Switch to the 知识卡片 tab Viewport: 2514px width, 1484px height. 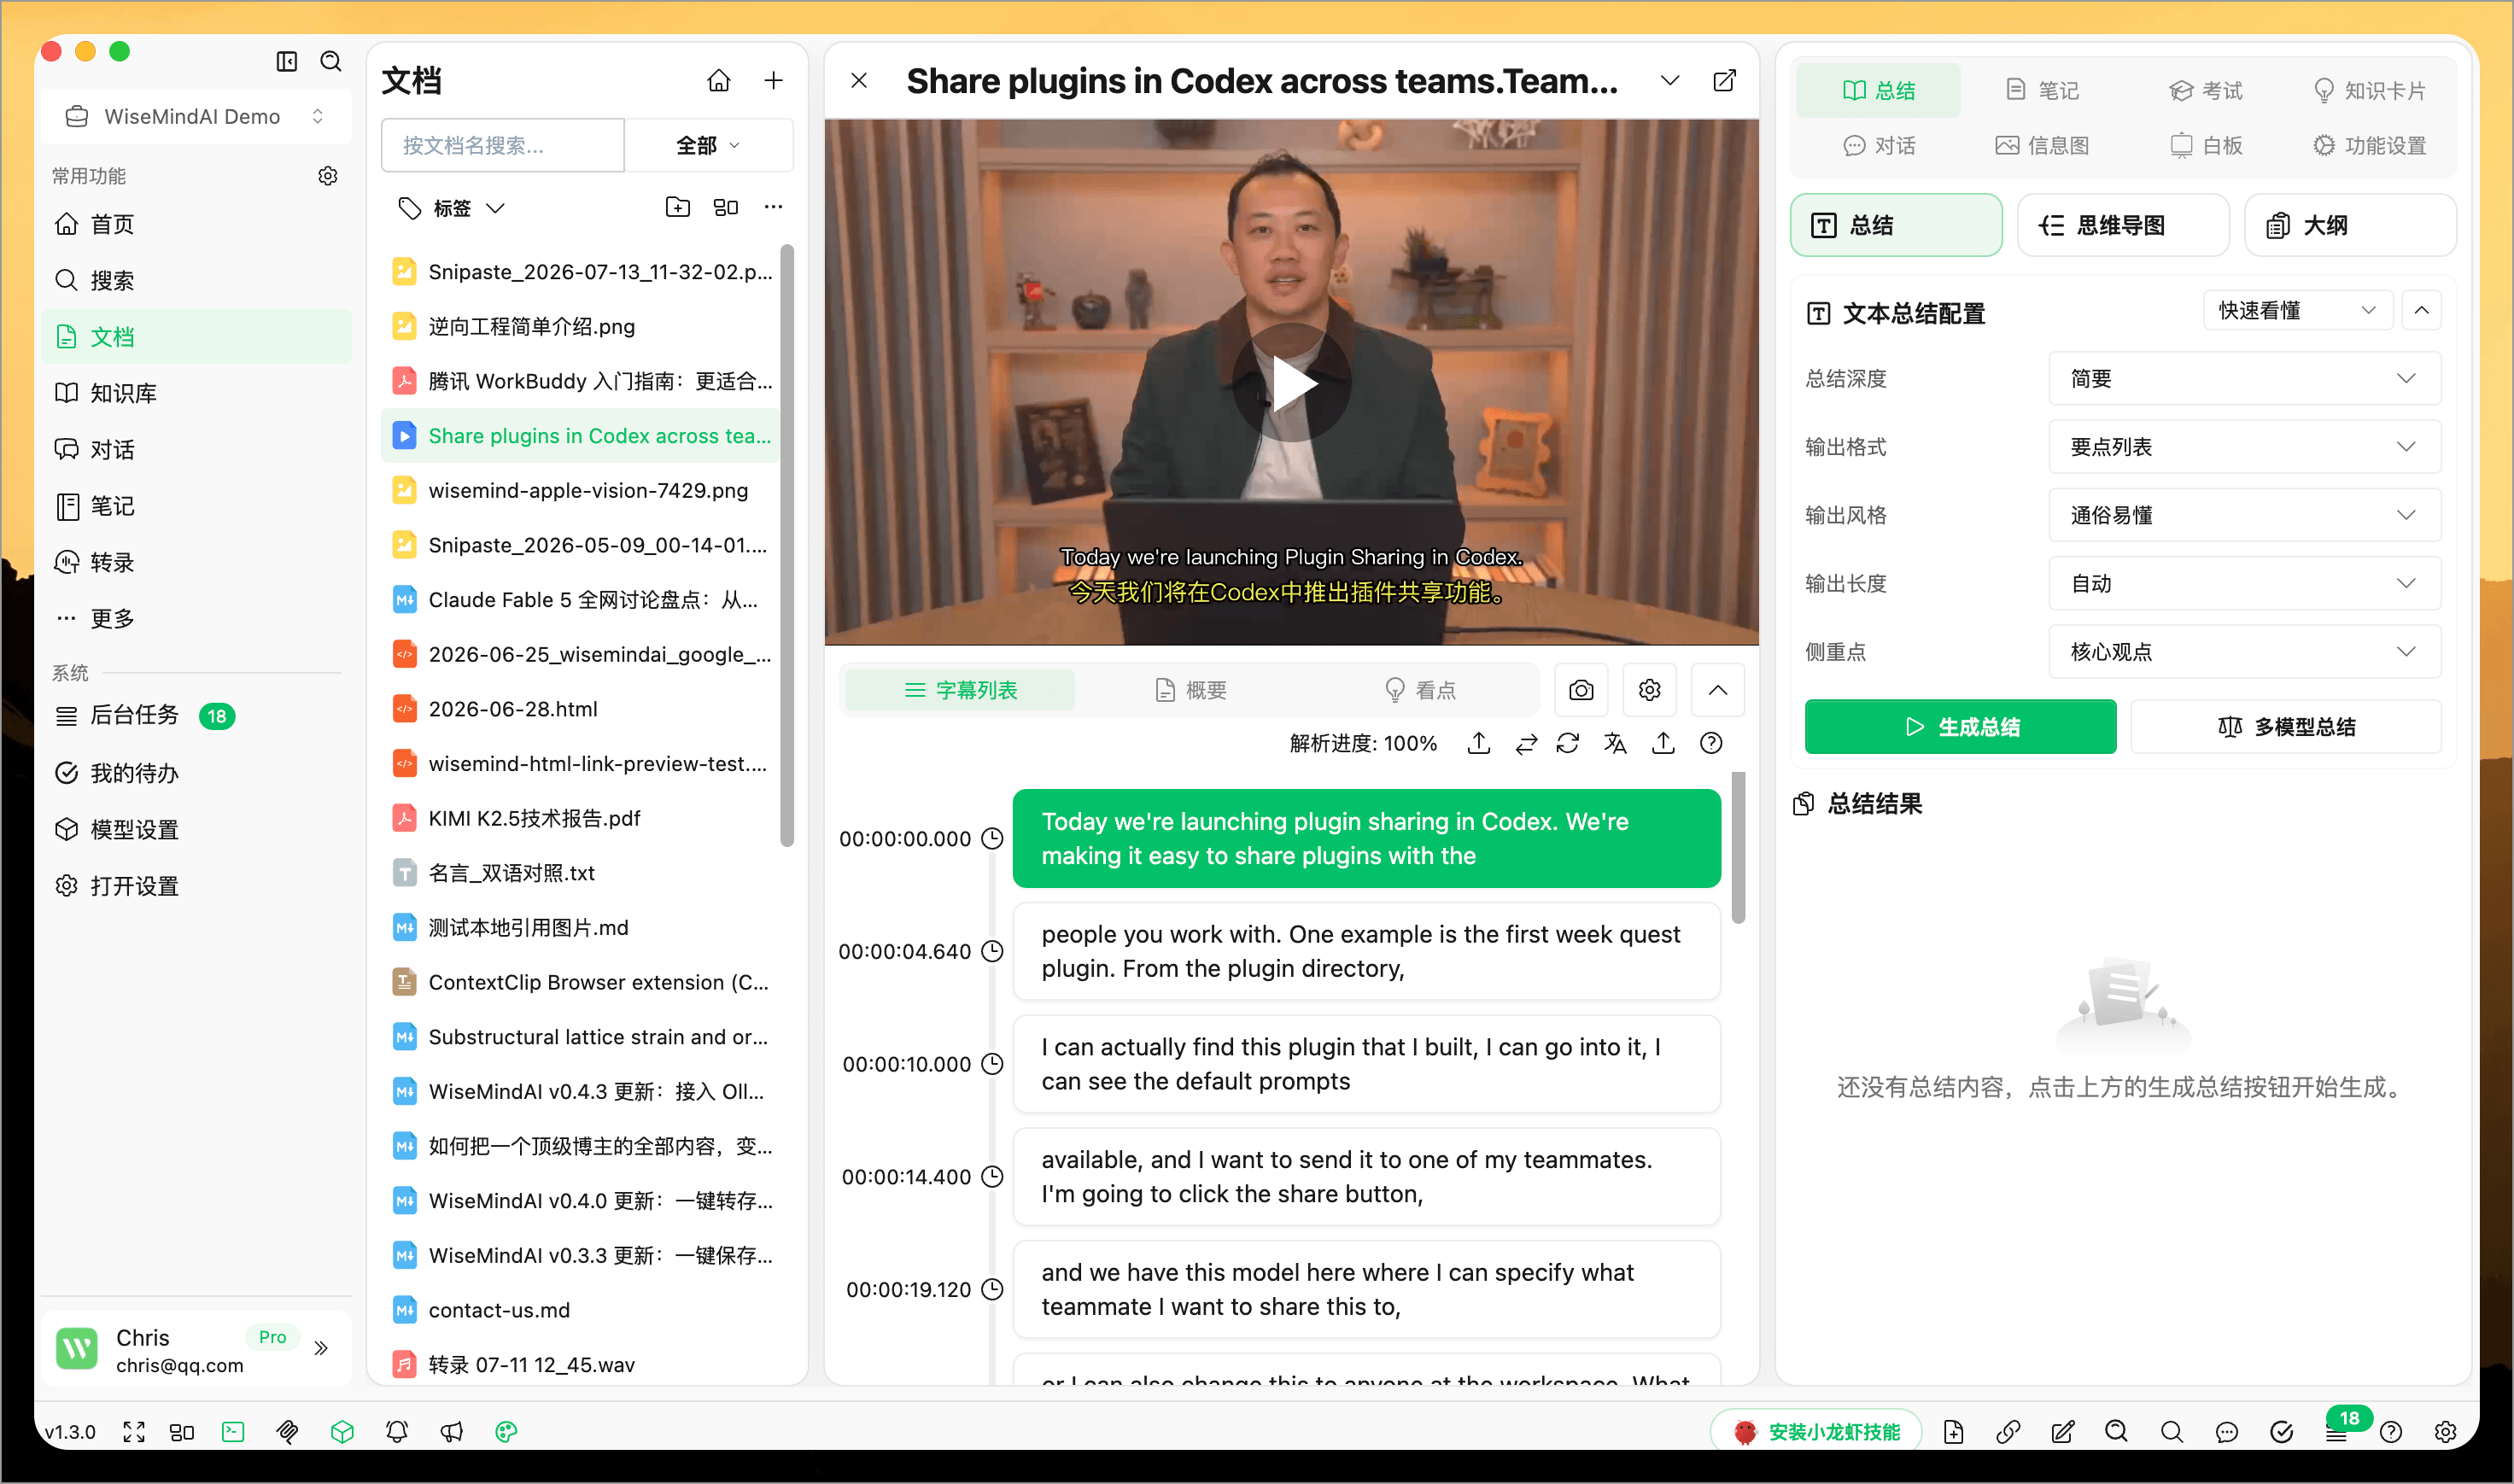point(2369,91)
